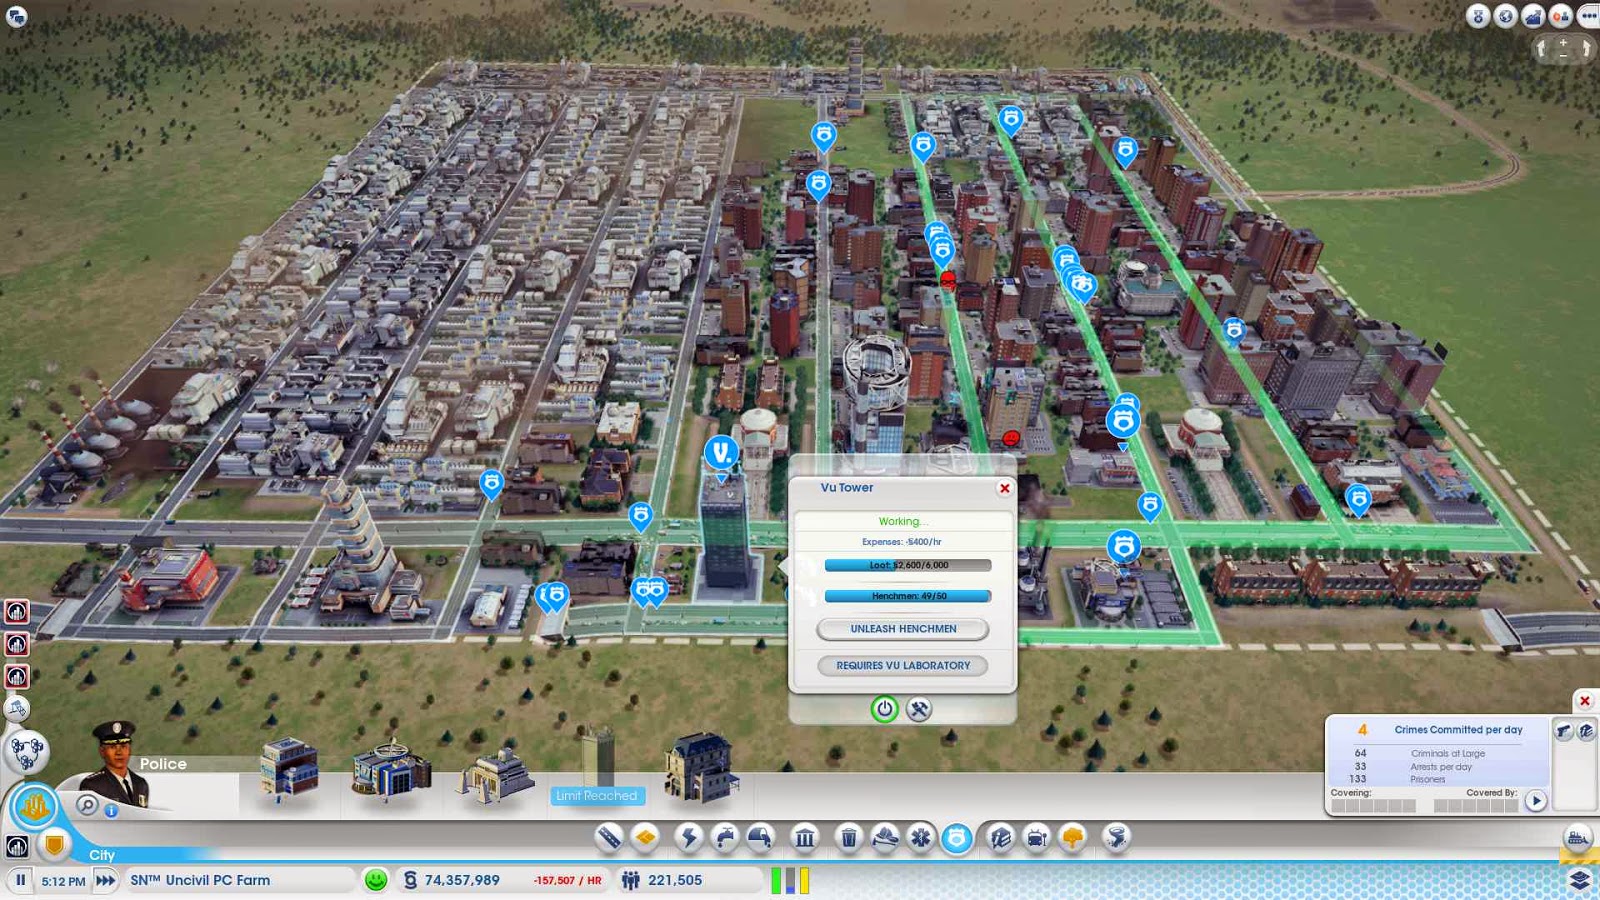
Task: Click the topmost red city alert icon
Action: click(17, 612)
